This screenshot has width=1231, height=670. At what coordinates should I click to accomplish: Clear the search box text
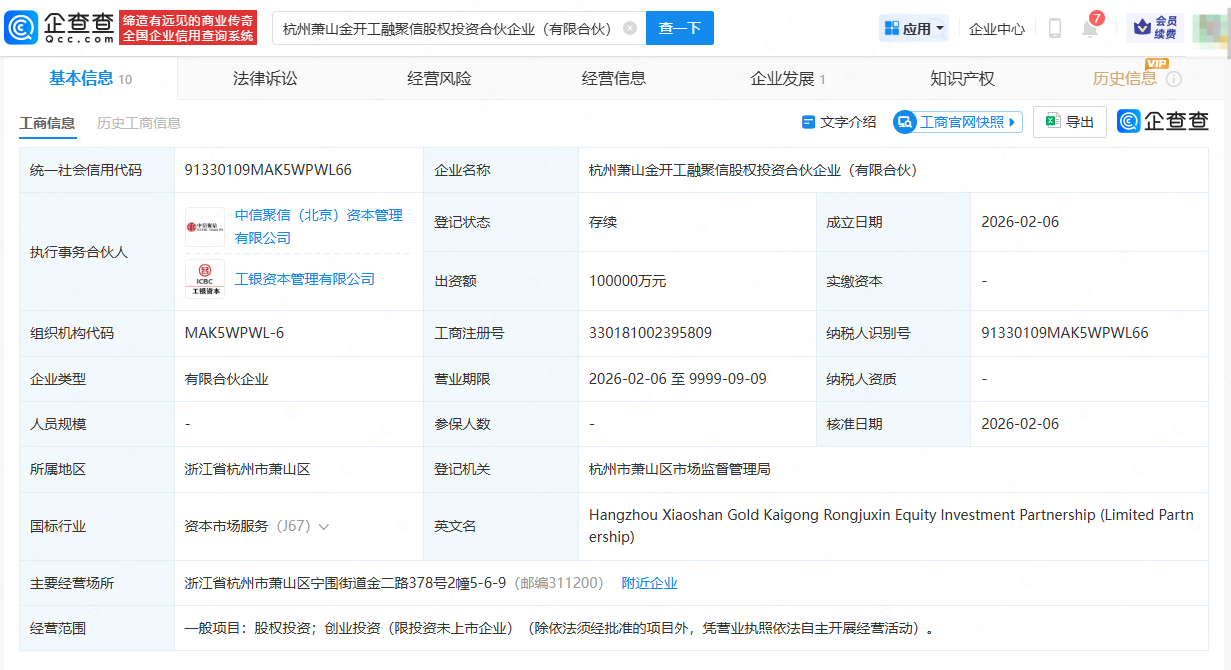(x=629, y=28)
